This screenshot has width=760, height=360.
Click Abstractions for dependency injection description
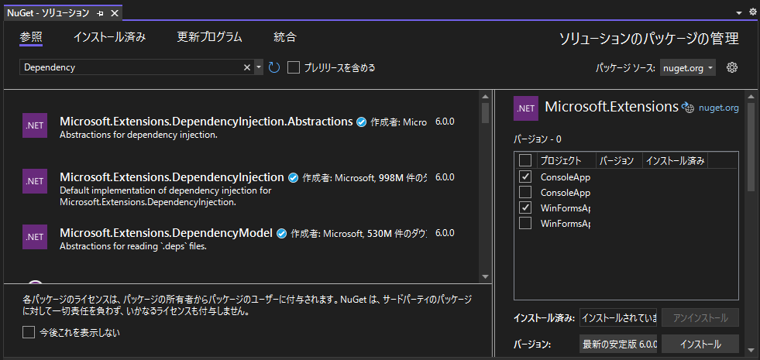[138, 135]
